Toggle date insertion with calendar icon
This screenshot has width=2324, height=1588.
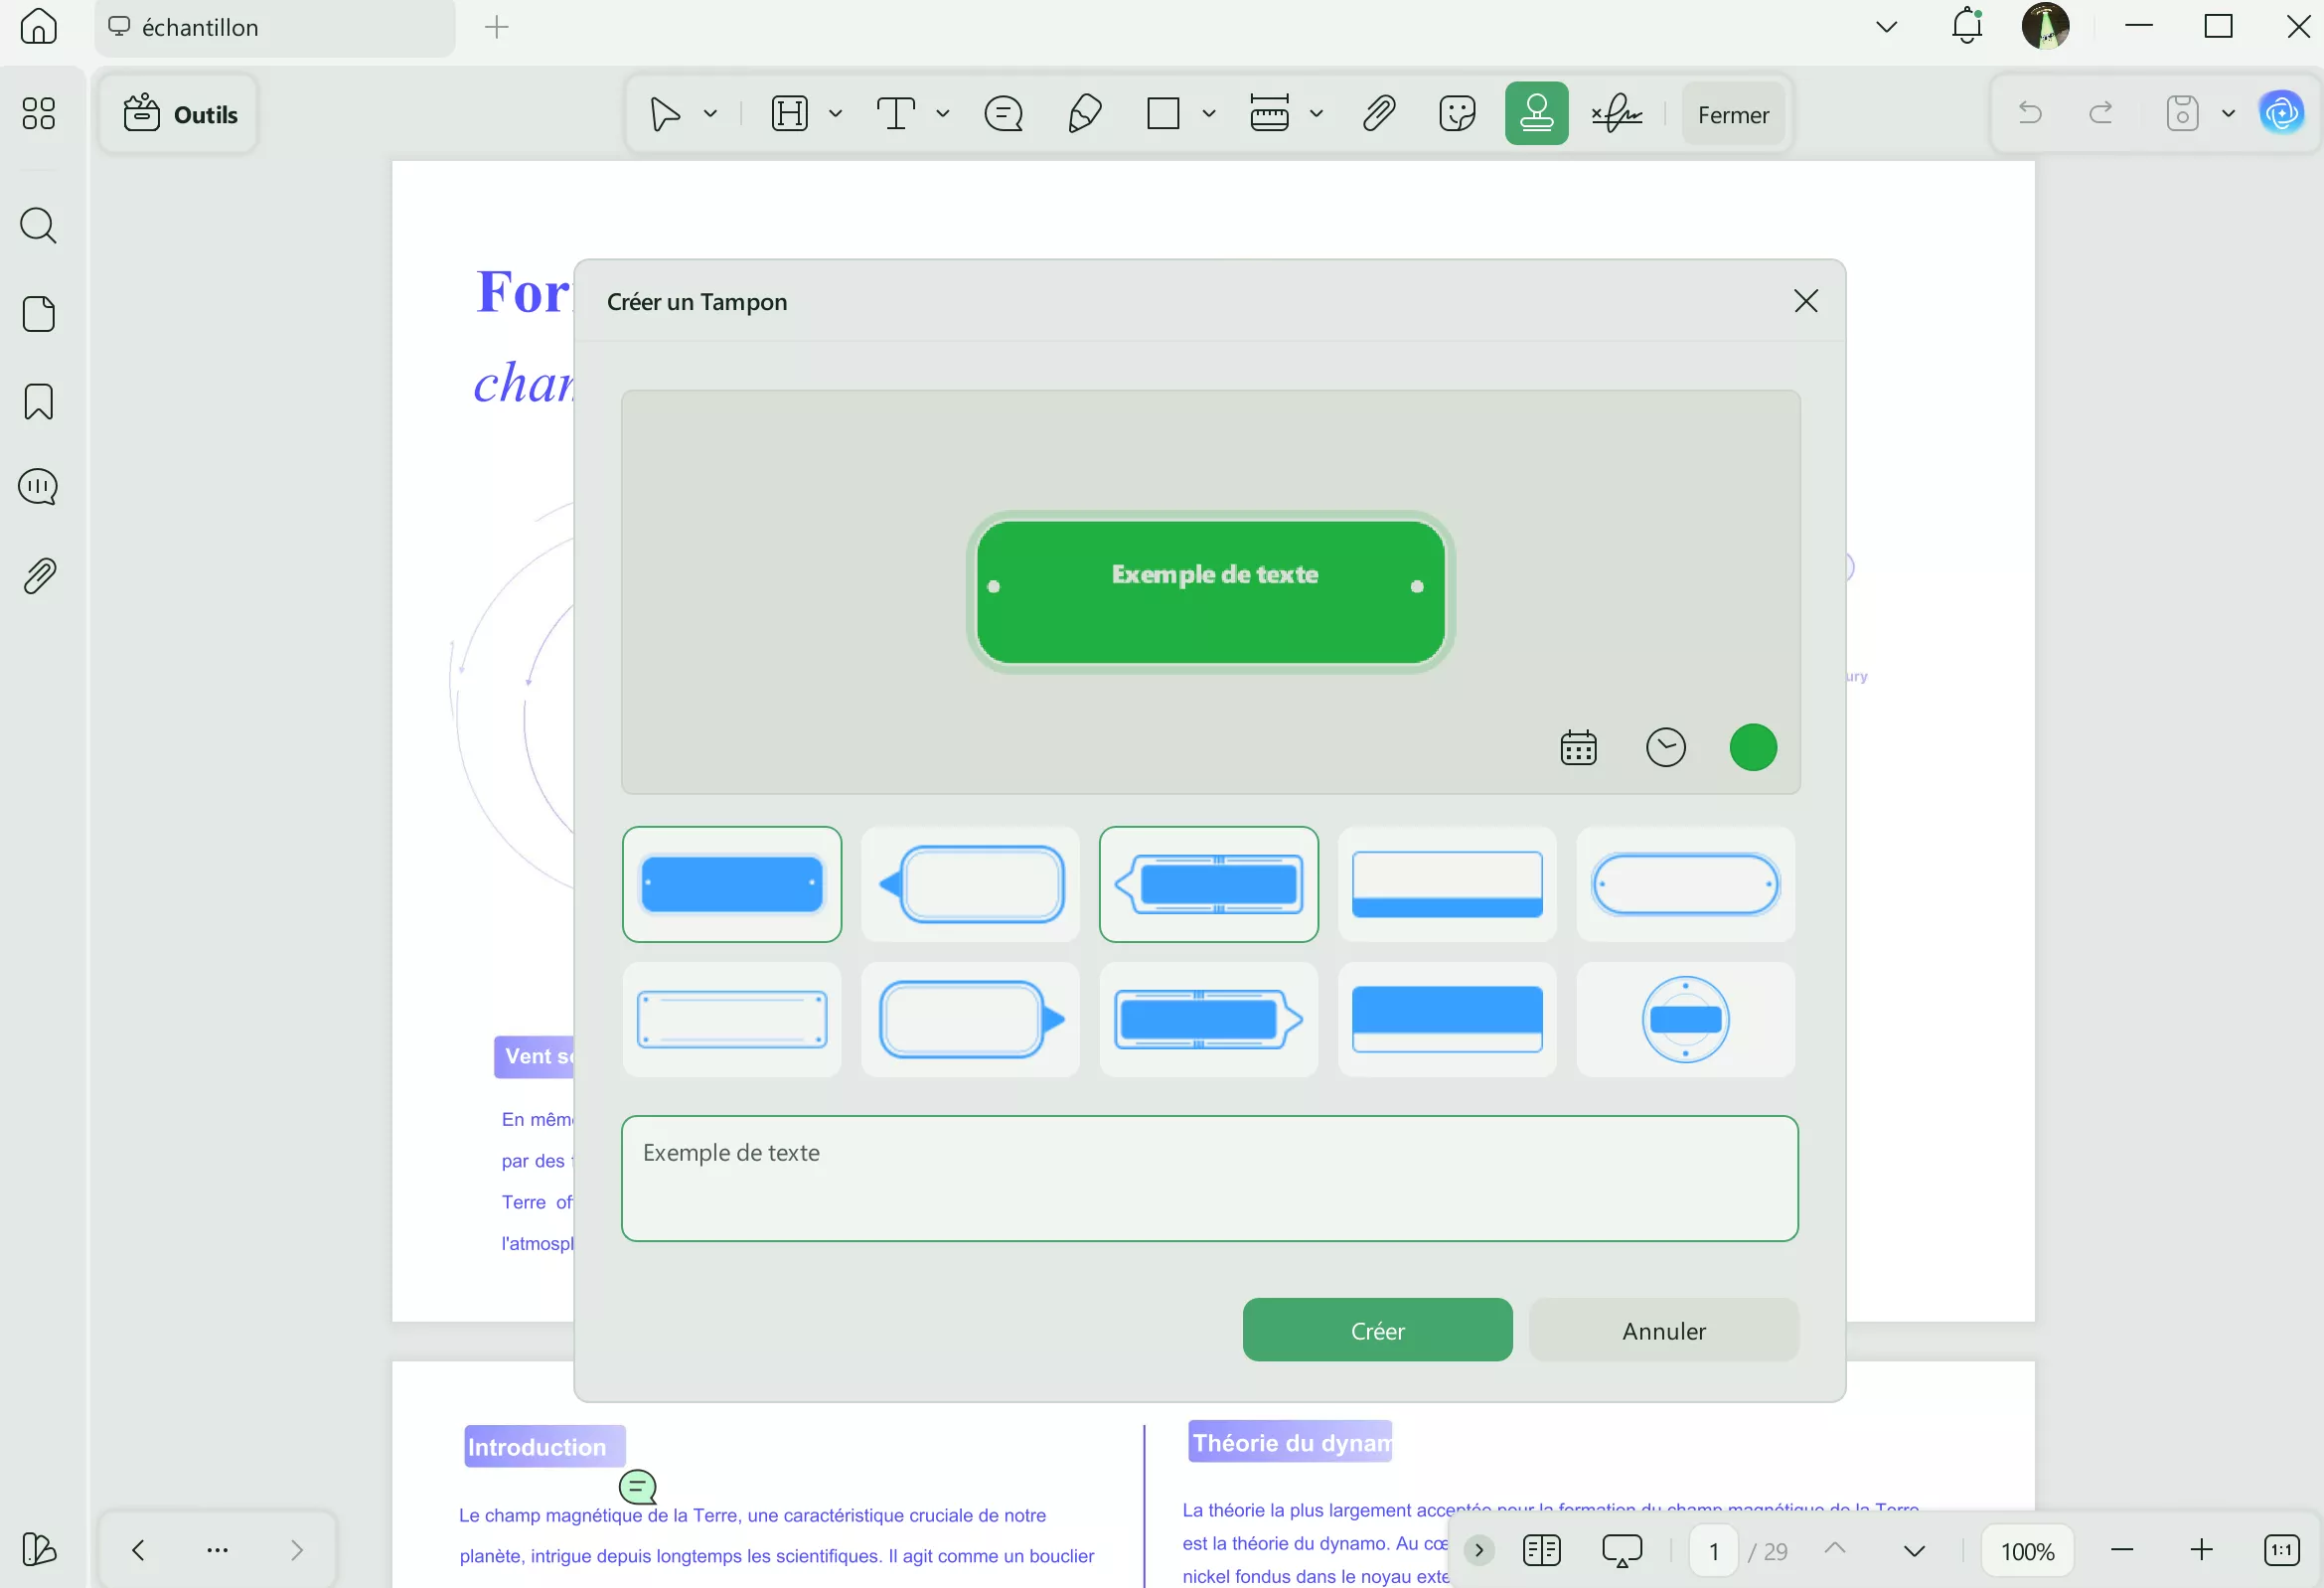tap(1577, 747)
